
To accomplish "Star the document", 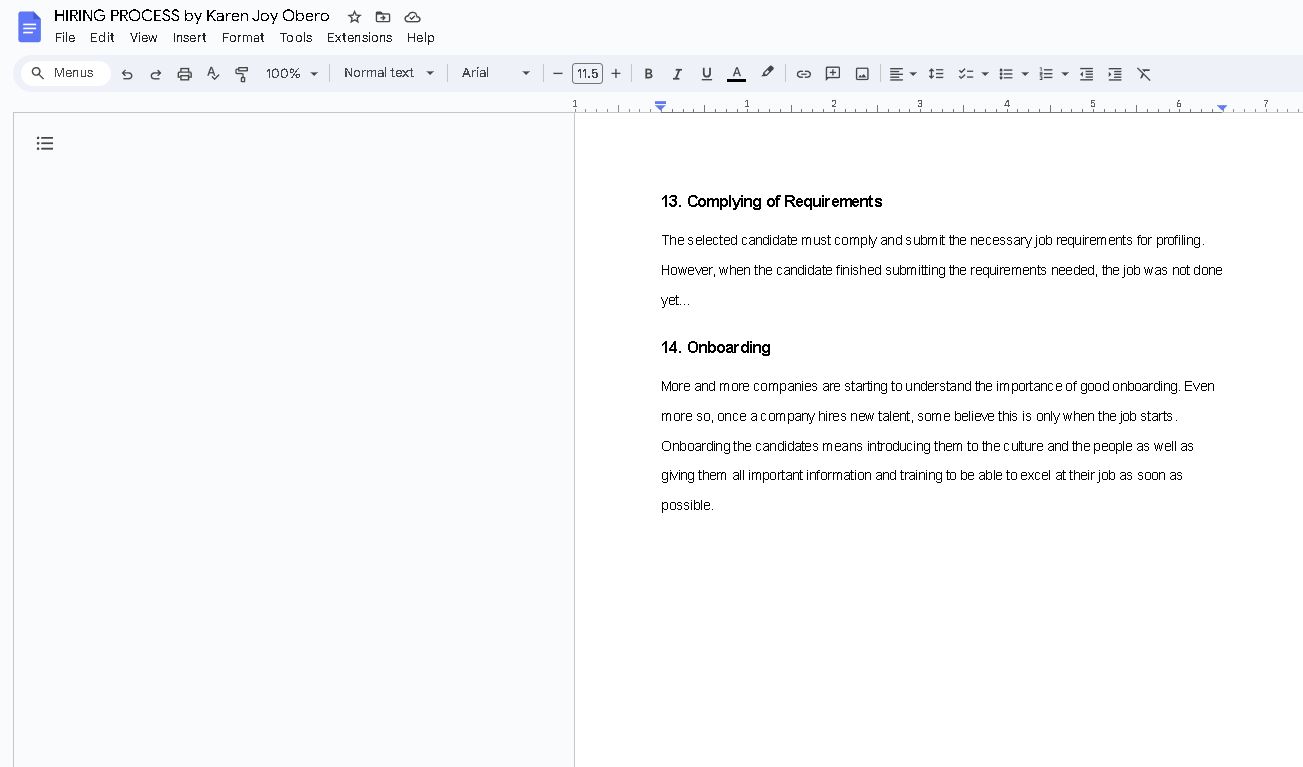I will point(354,17).
